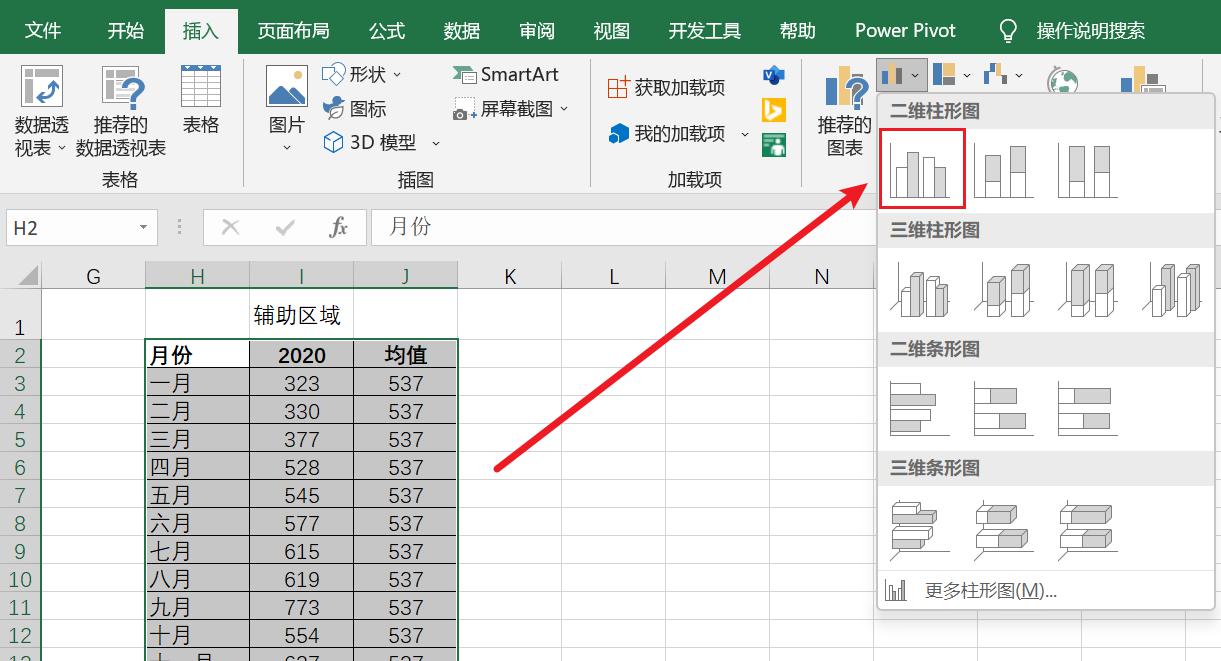Click 获取加载项 get add-ins
Screen dimensions: 1221x661
point(666,88)
